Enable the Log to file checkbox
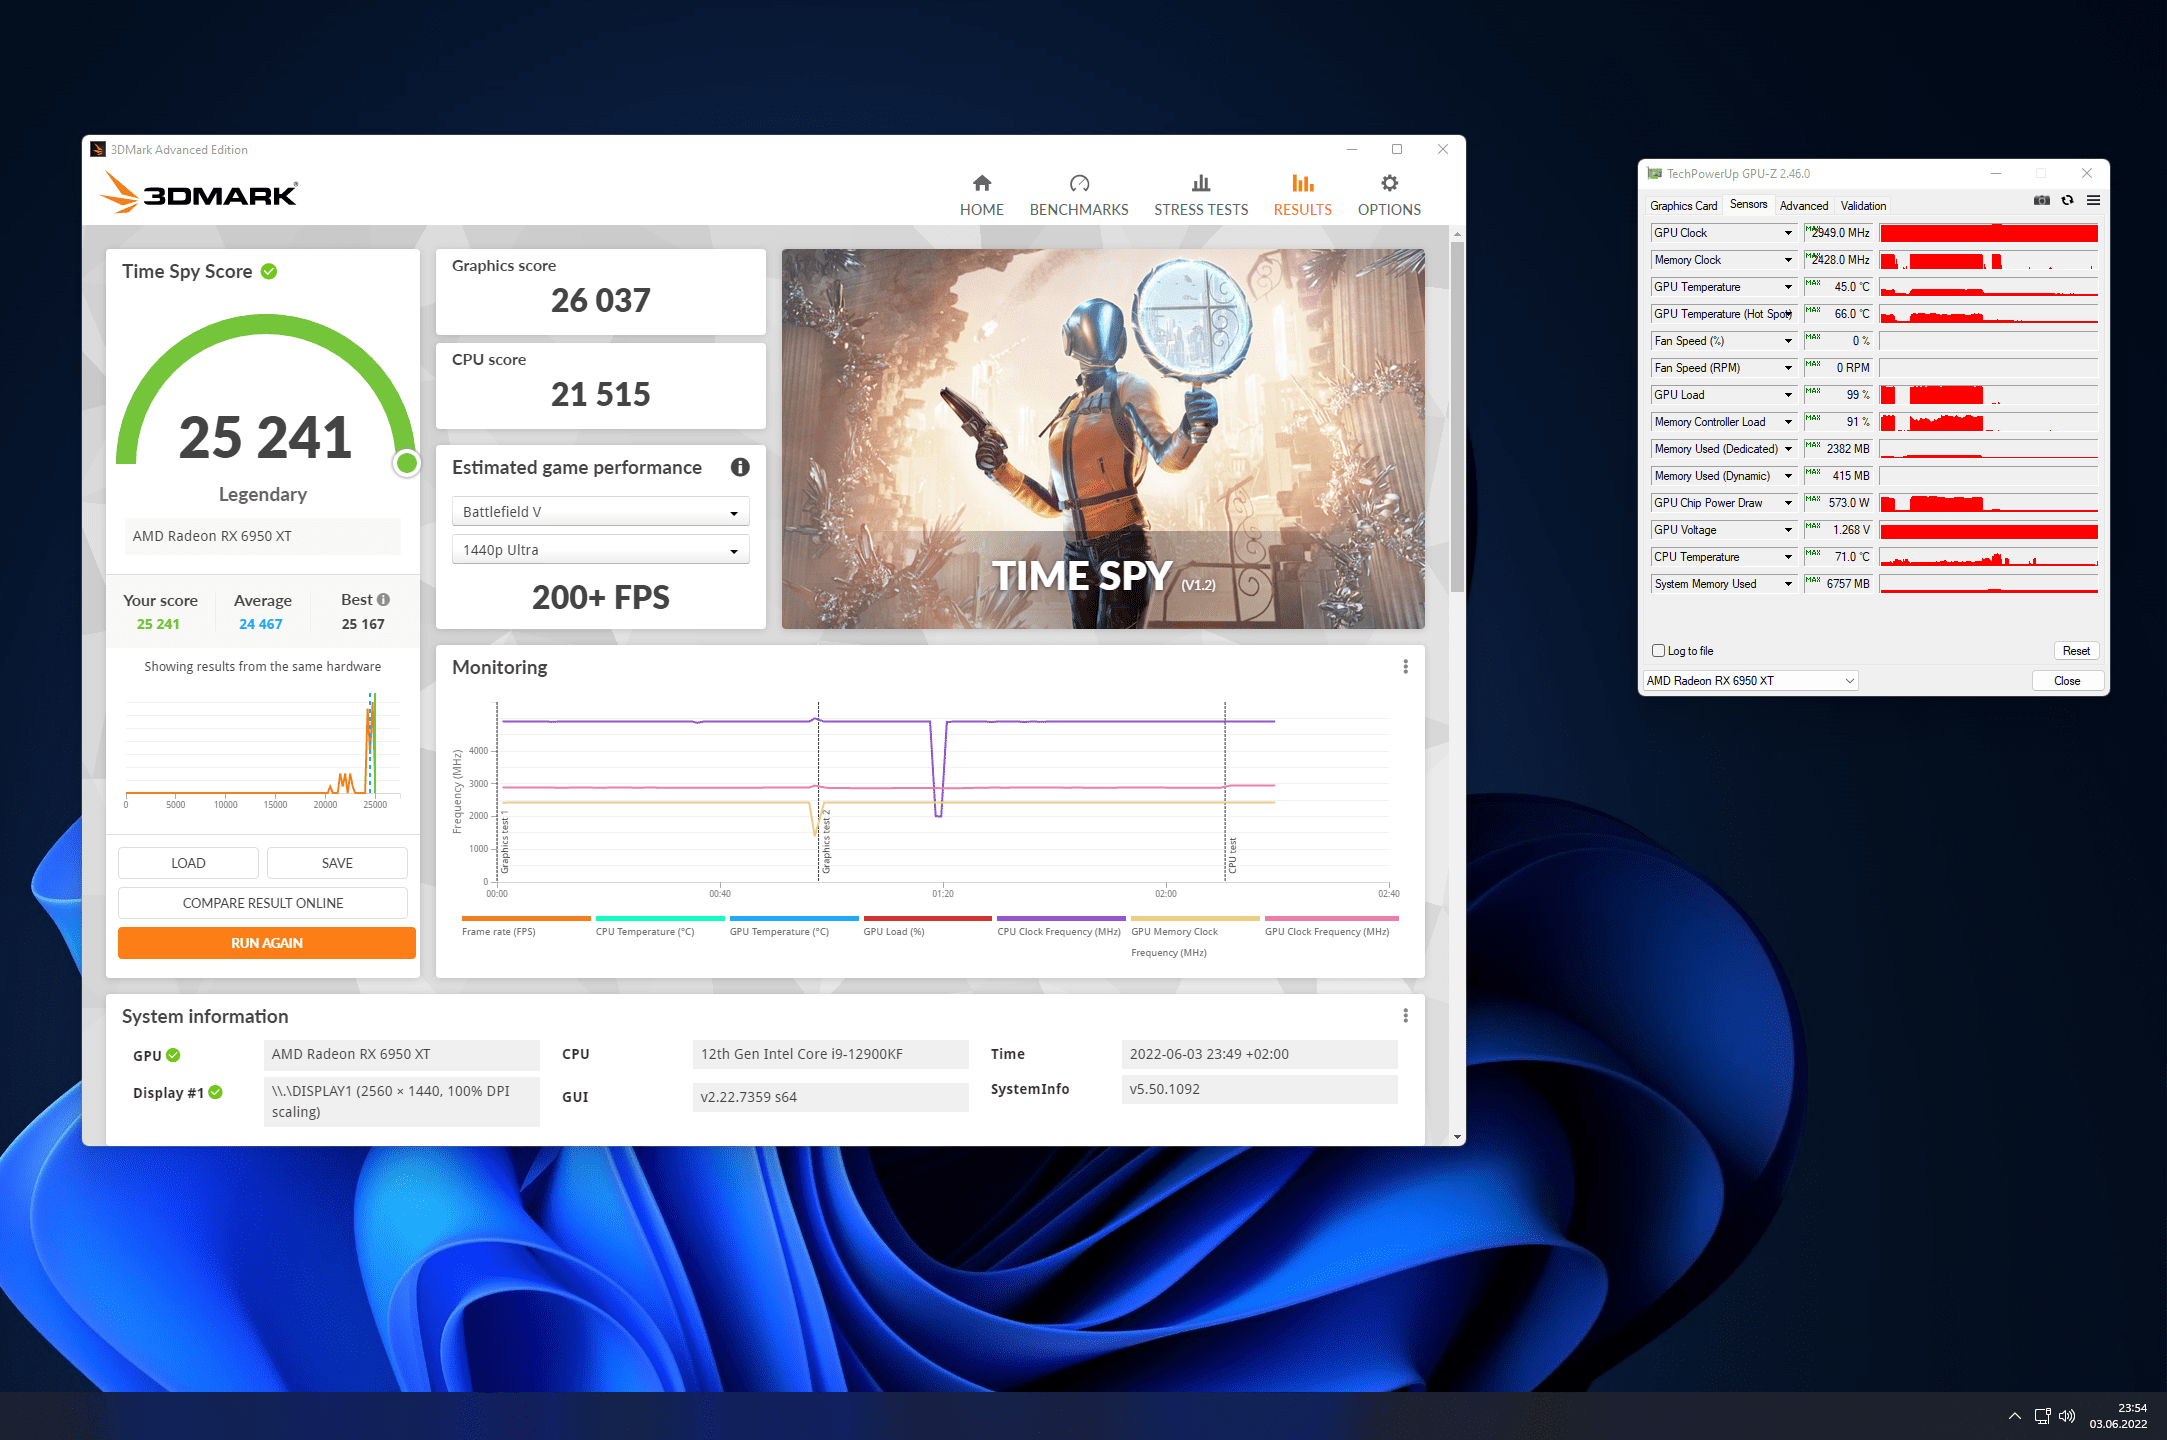Screen dimensions: 2167x1440 tap(1658, 651)
